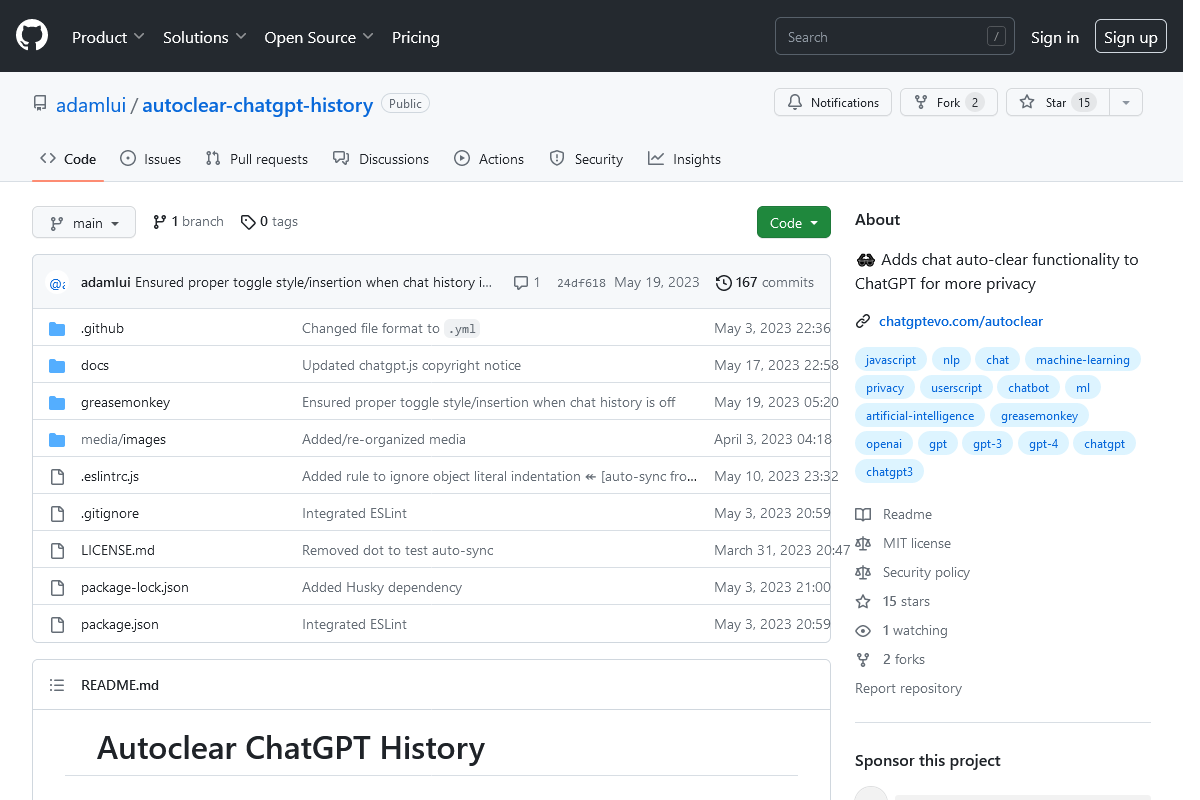Click the scales icon beside MIT license
Image resolution: width=1200 pixels, height=800 pixels.
(x=862, y=542)
